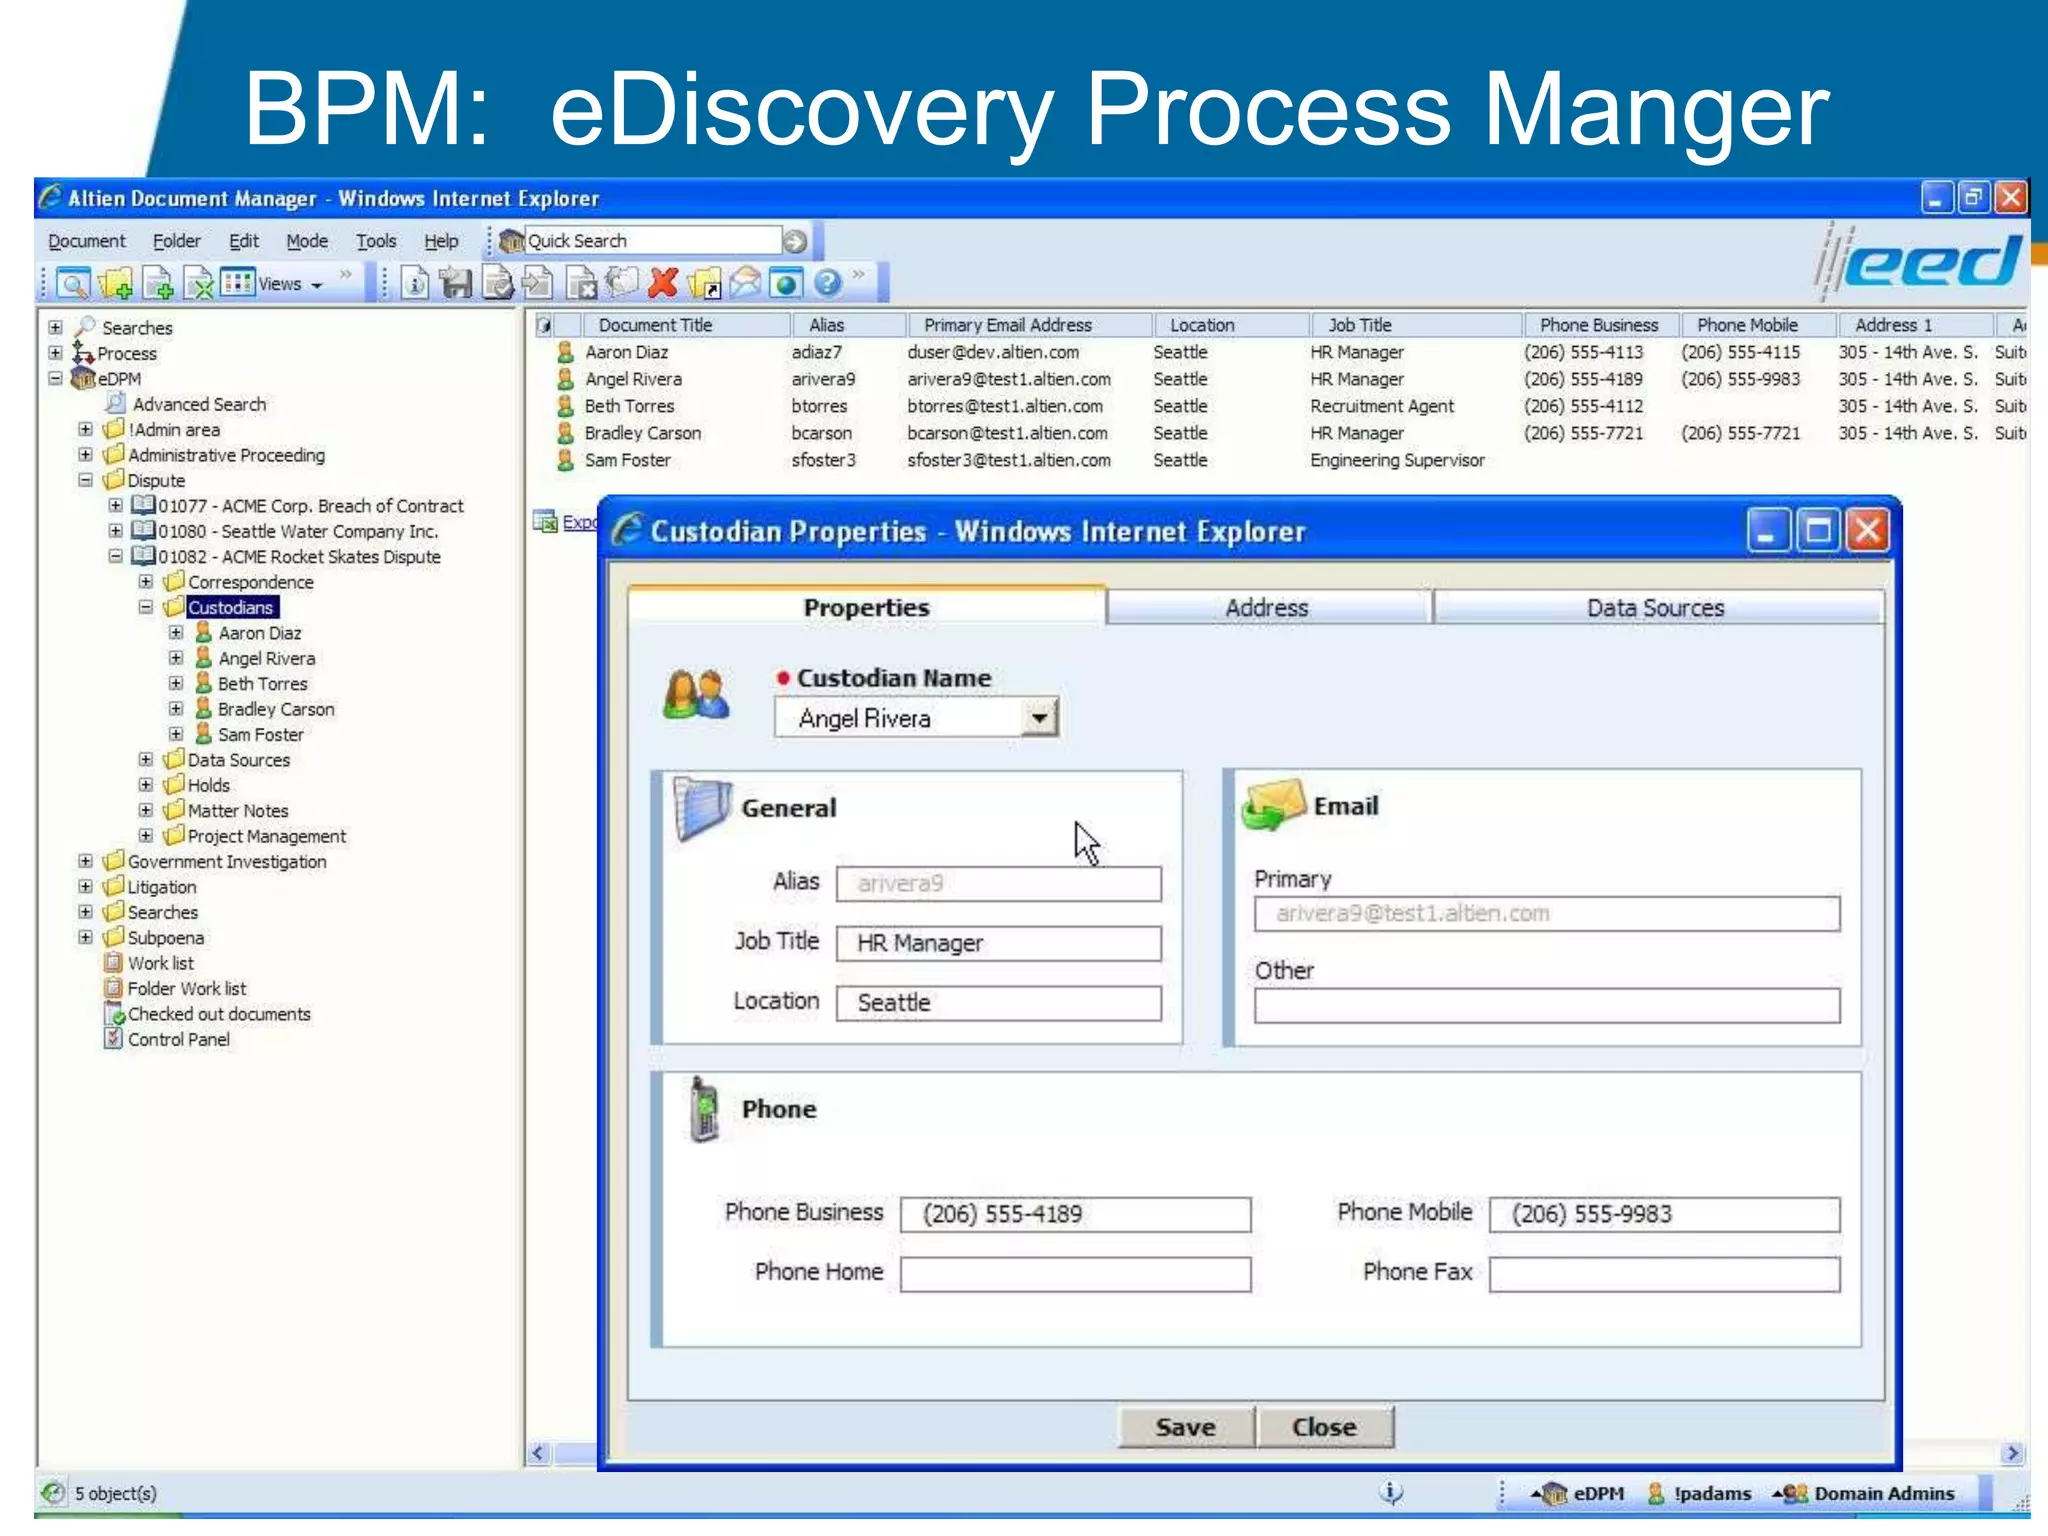Click the Quick Search input field
This screenshot has height=1536, width=2048.
pos(652,241)
